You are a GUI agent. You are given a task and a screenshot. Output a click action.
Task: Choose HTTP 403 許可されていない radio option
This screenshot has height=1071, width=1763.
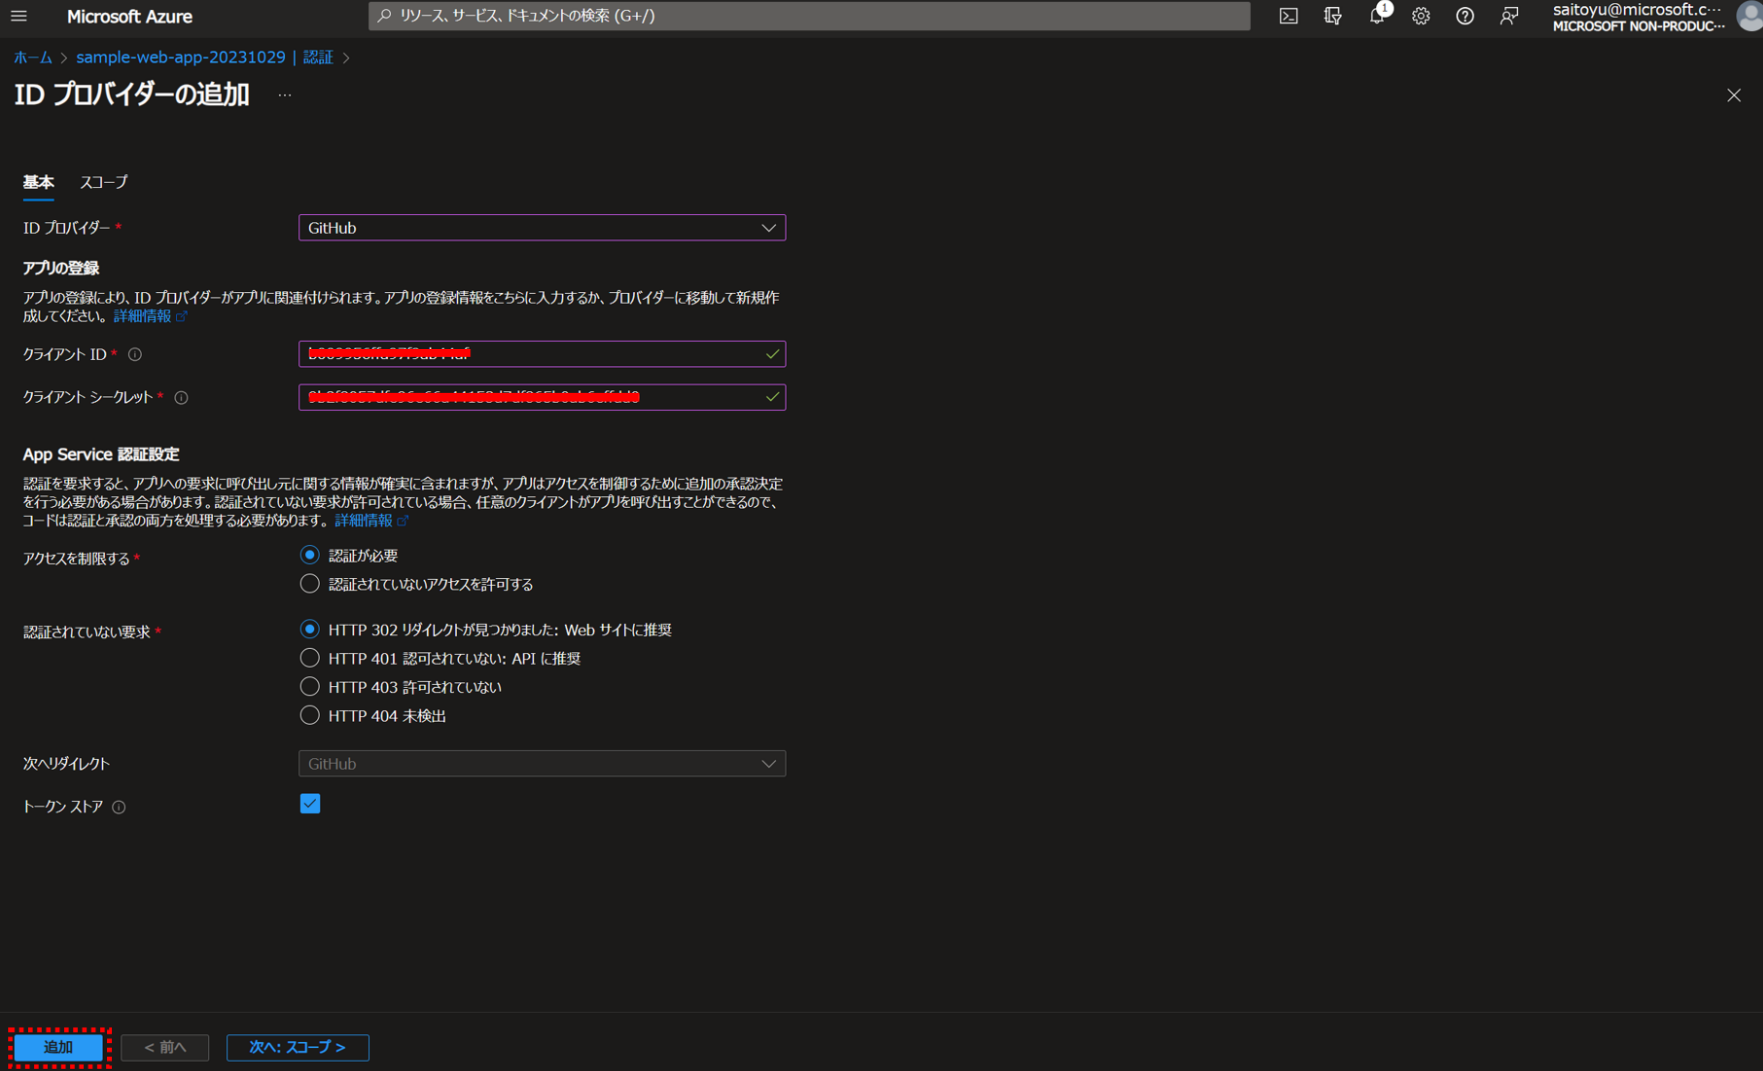point(310,687)
